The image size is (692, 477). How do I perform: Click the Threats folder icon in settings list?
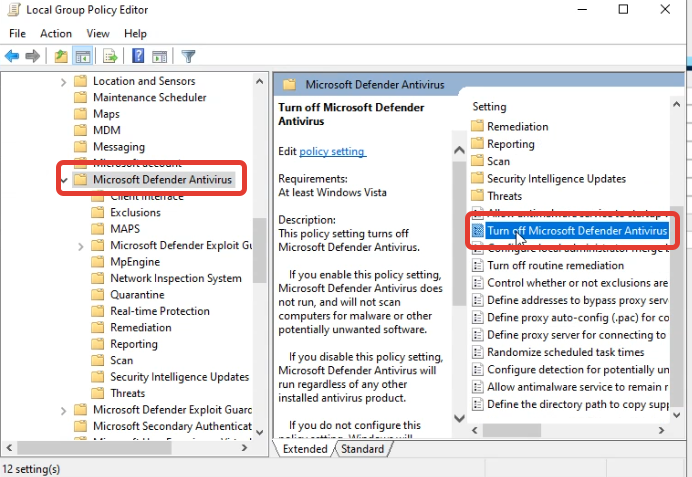[478, 195]
